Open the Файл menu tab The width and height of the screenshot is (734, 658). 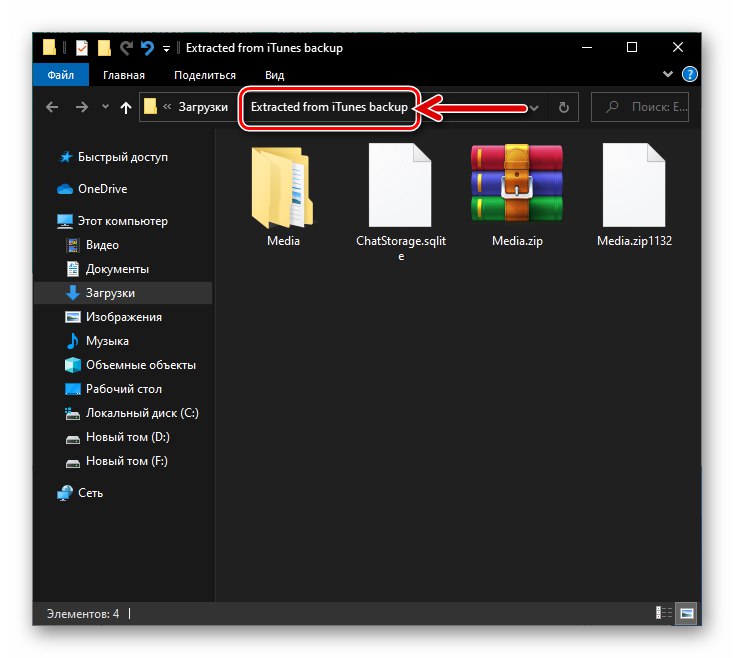click(61, 75)
